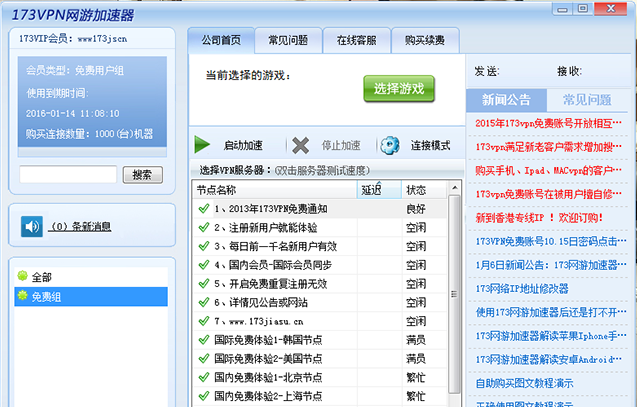This screenshot has width=637, height=407.
Task: Click checkmark icon of 7、www.173jiasu.cn row
Action: tap(204, 321)
